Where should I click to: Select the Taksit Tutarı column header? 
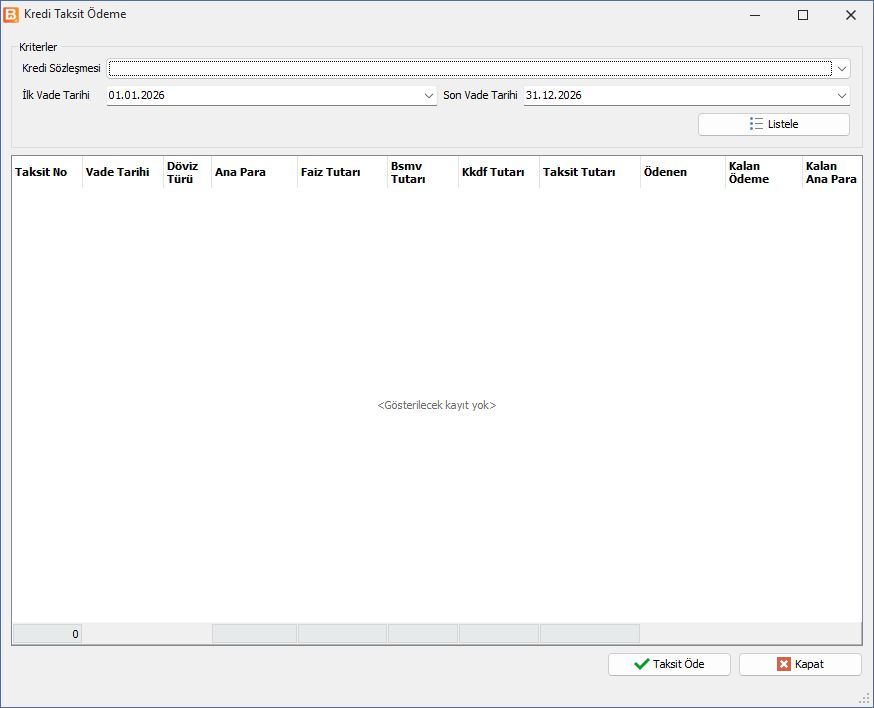pos(590,172)
